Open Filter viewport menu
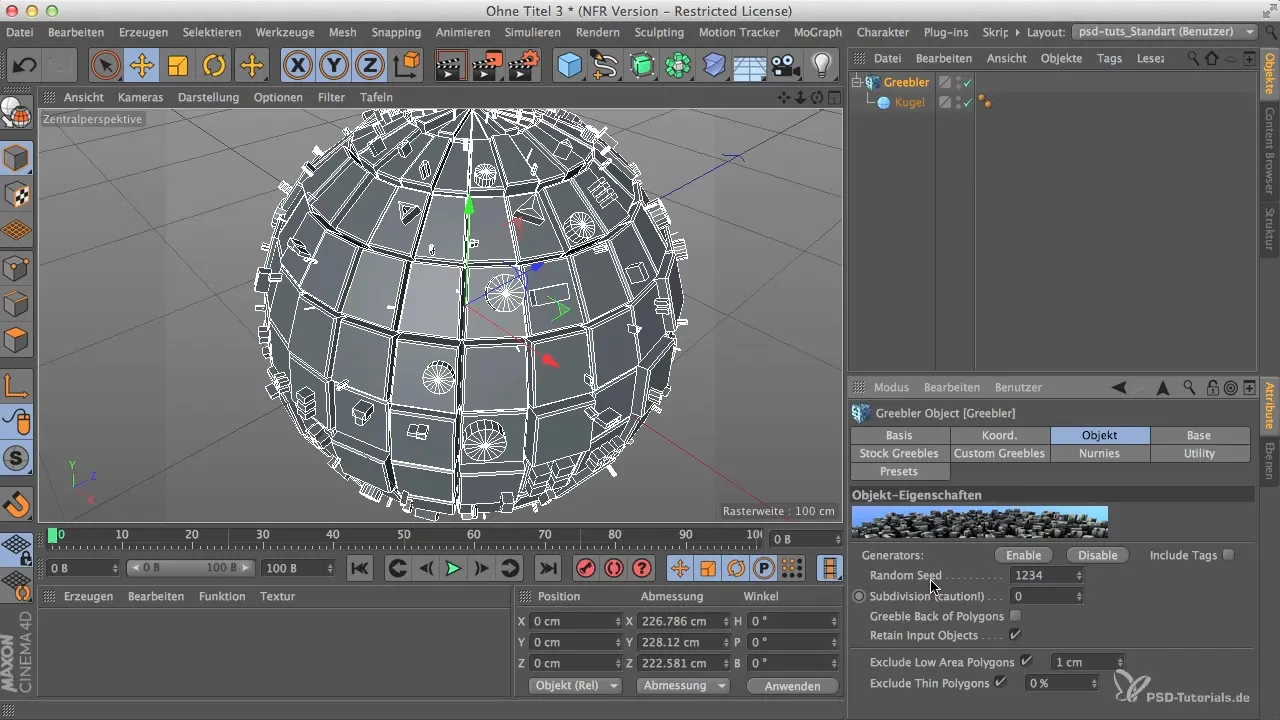The width and height of the screenshot is (1280, 720). click(331, 97)
